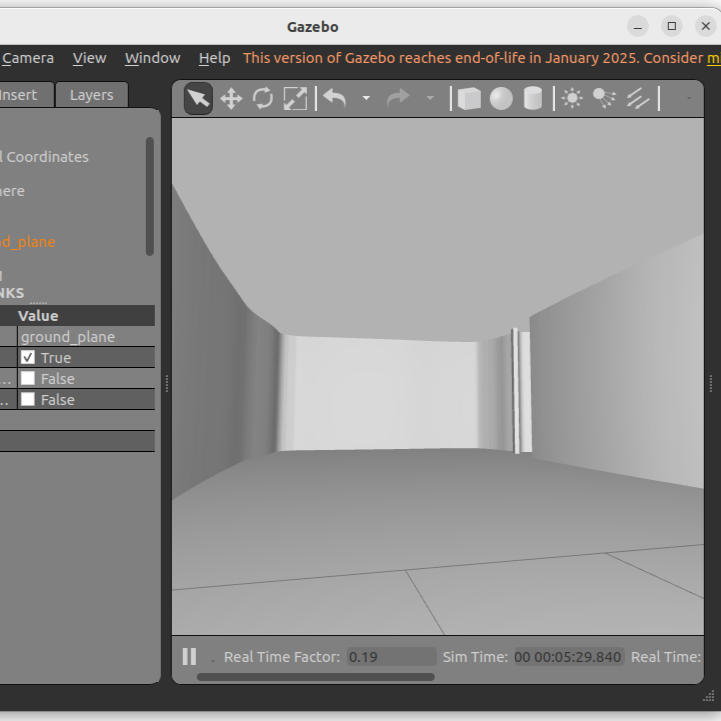The height and width of the screenshot is (721, 721).
Task: Select the arrow selection mode tool
Action: [x=198, y=98]
